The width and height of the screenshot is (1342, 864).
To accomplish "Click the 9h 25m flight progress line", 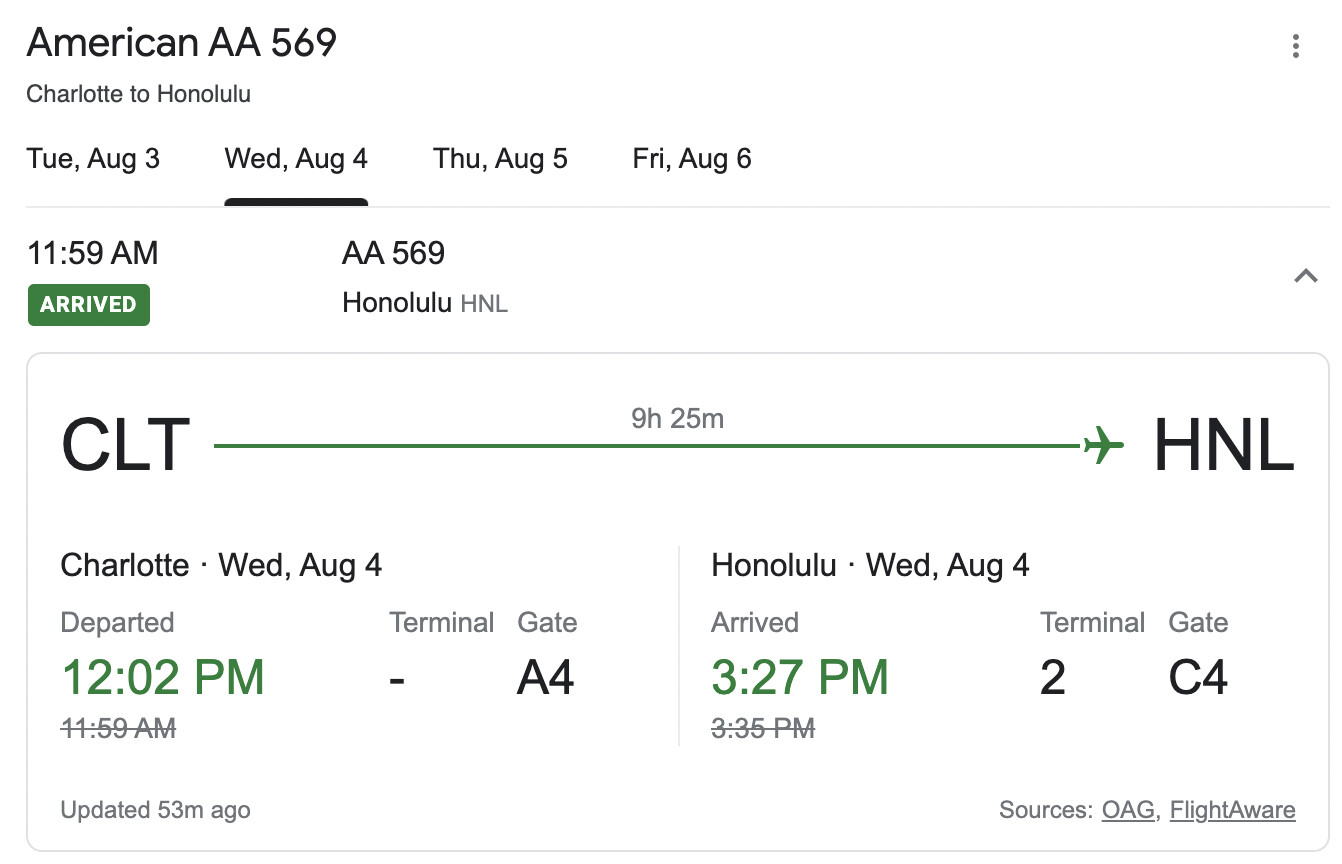I will tap(648, 444).
